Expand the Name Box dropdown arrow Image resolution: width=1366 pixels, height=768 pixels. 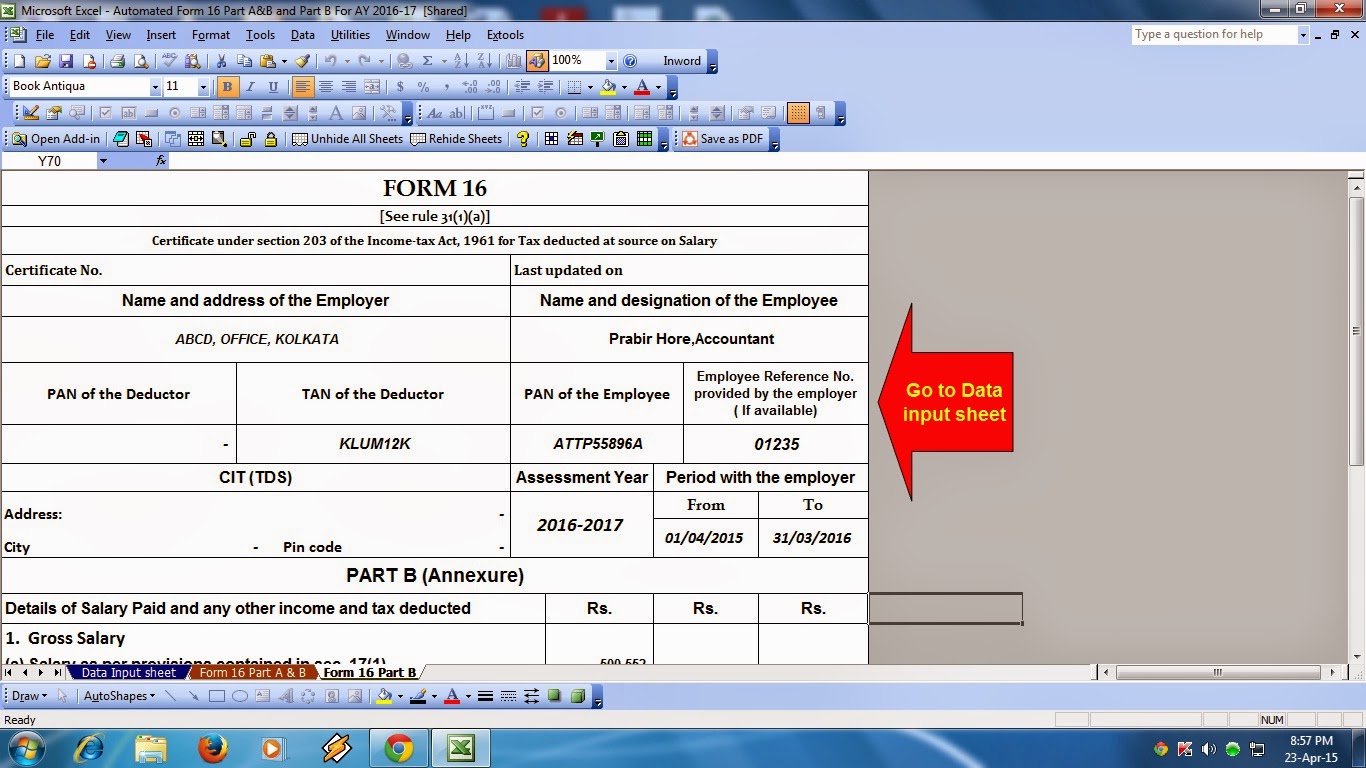[103, 161]
